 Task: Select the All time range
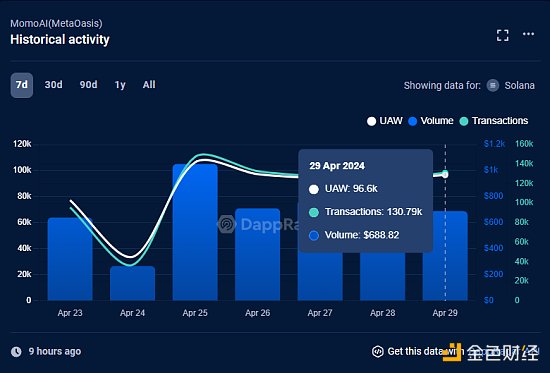[149, 85]
